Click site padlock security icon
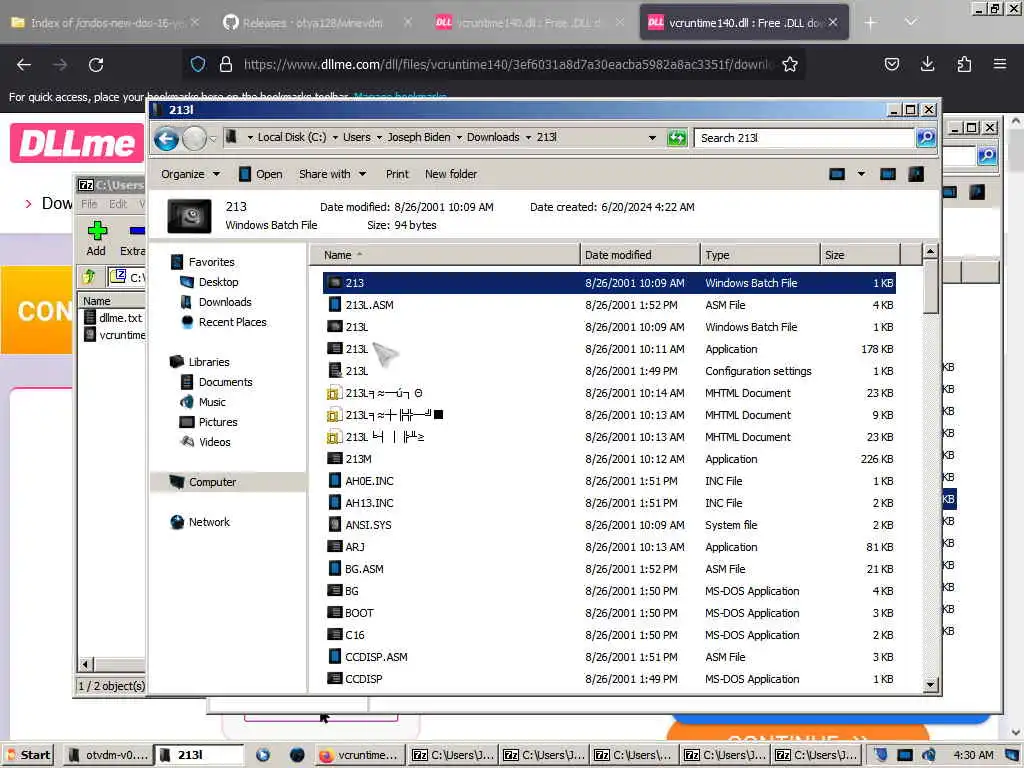The width and height of the screenshot is (1024, 768). click(226, 64)
